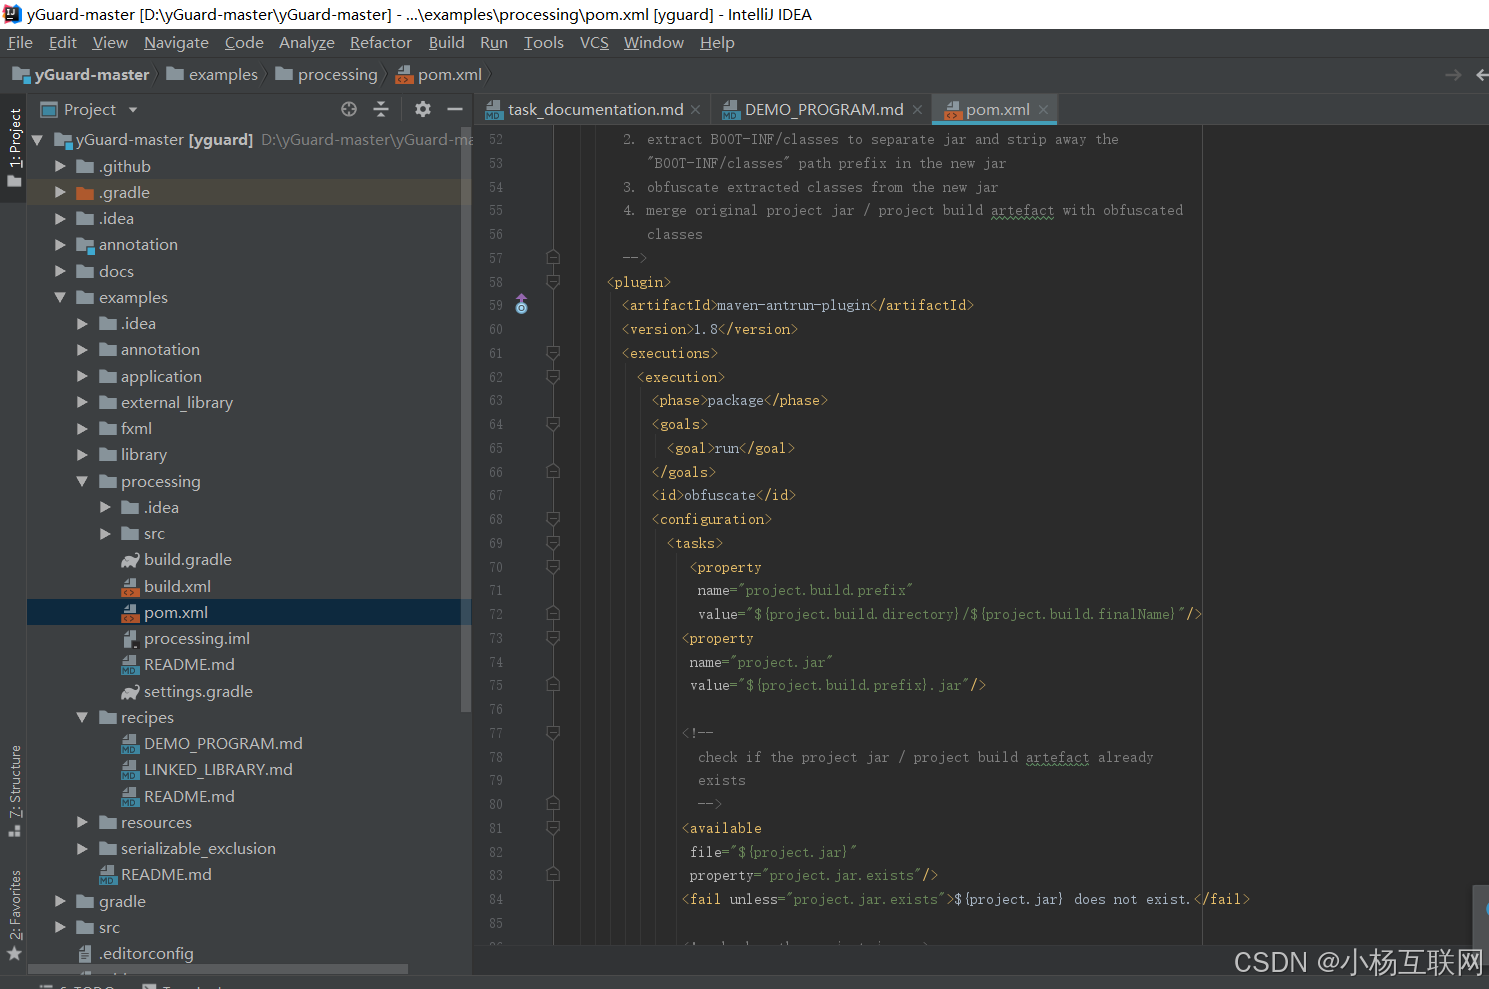
Task: Open the 1: Project tool window button
Action: point(14,148)
